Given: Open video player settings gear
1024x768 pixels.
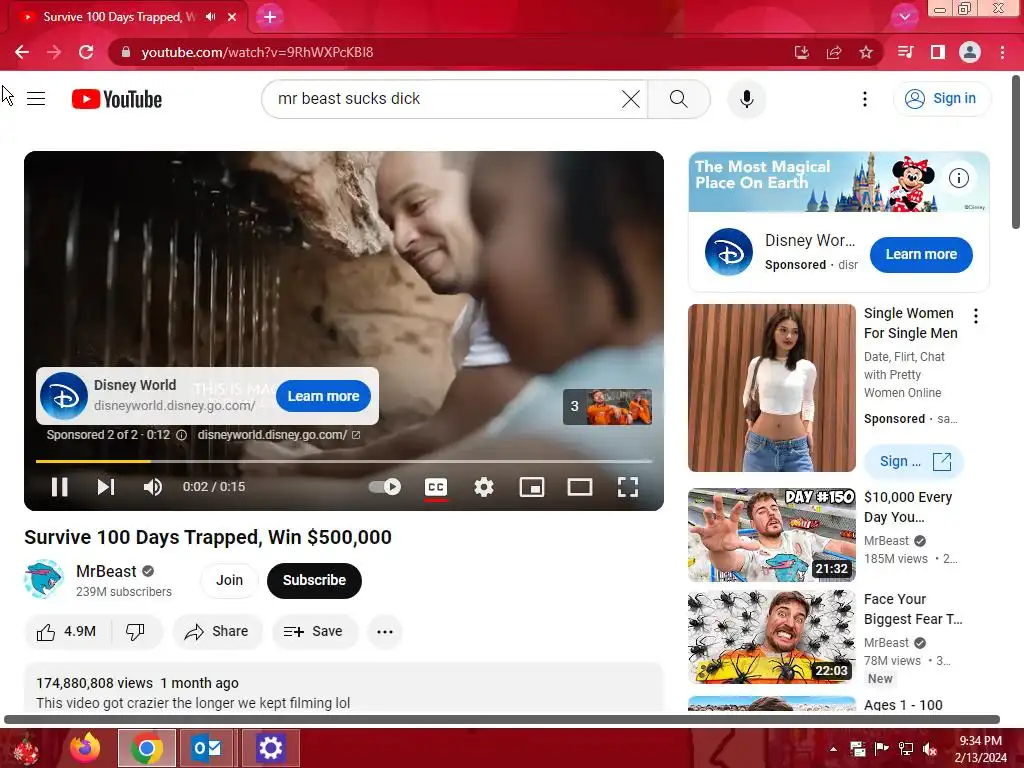Looking at the screenshot, I should [x=484, y=487].
